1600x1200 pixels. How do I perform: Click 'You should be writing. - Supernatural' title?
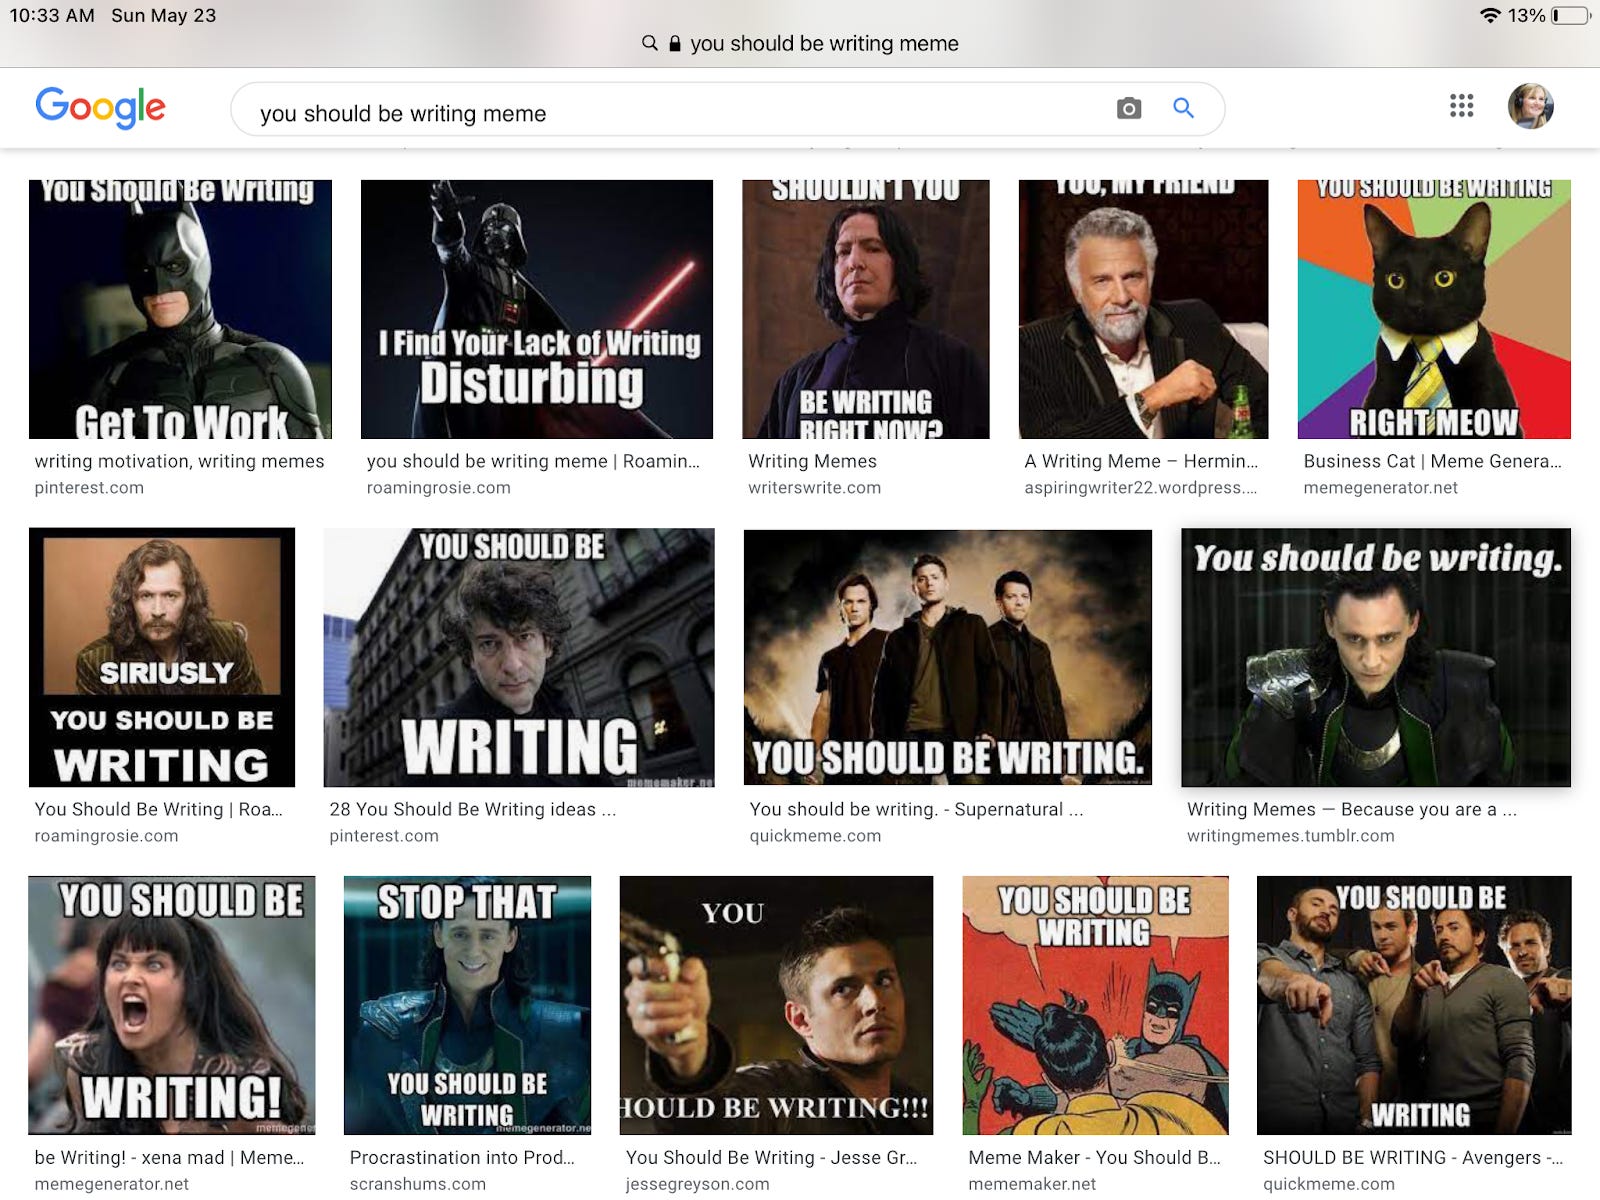tap(916, 809)
